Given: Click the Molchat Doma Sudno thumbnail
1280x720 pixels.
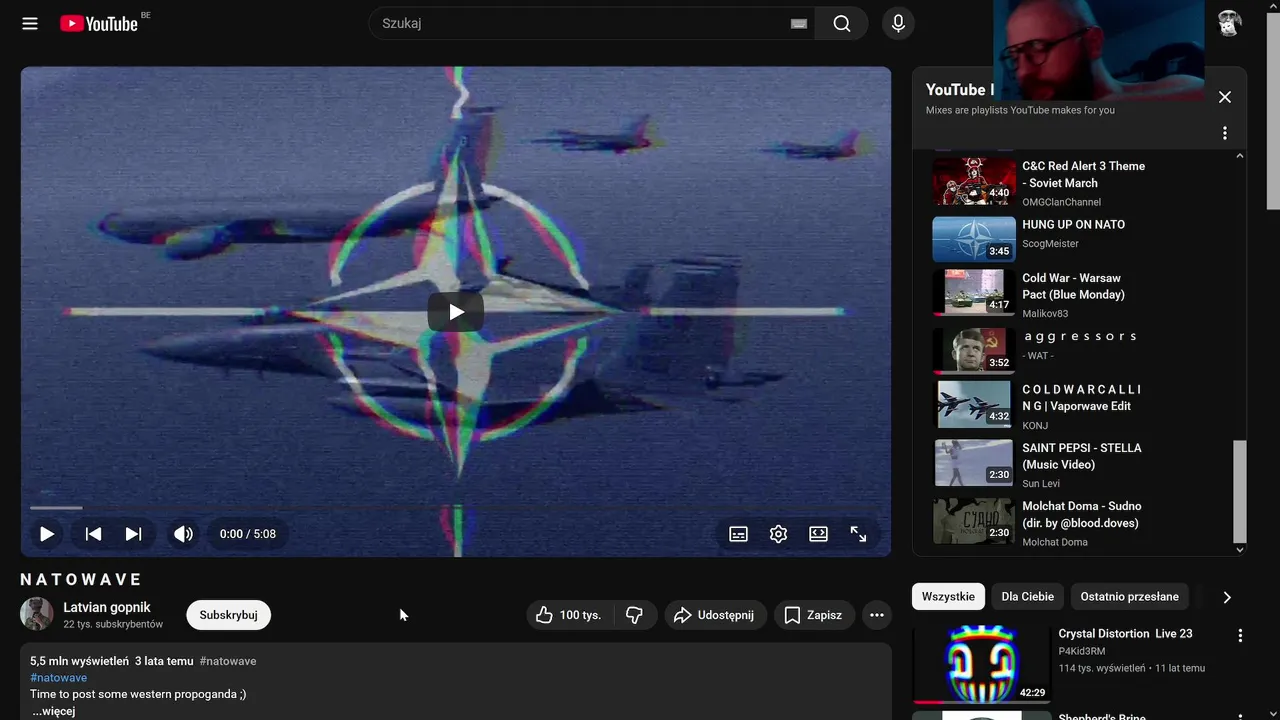Looking at the screenshot, I should point(974,521).
